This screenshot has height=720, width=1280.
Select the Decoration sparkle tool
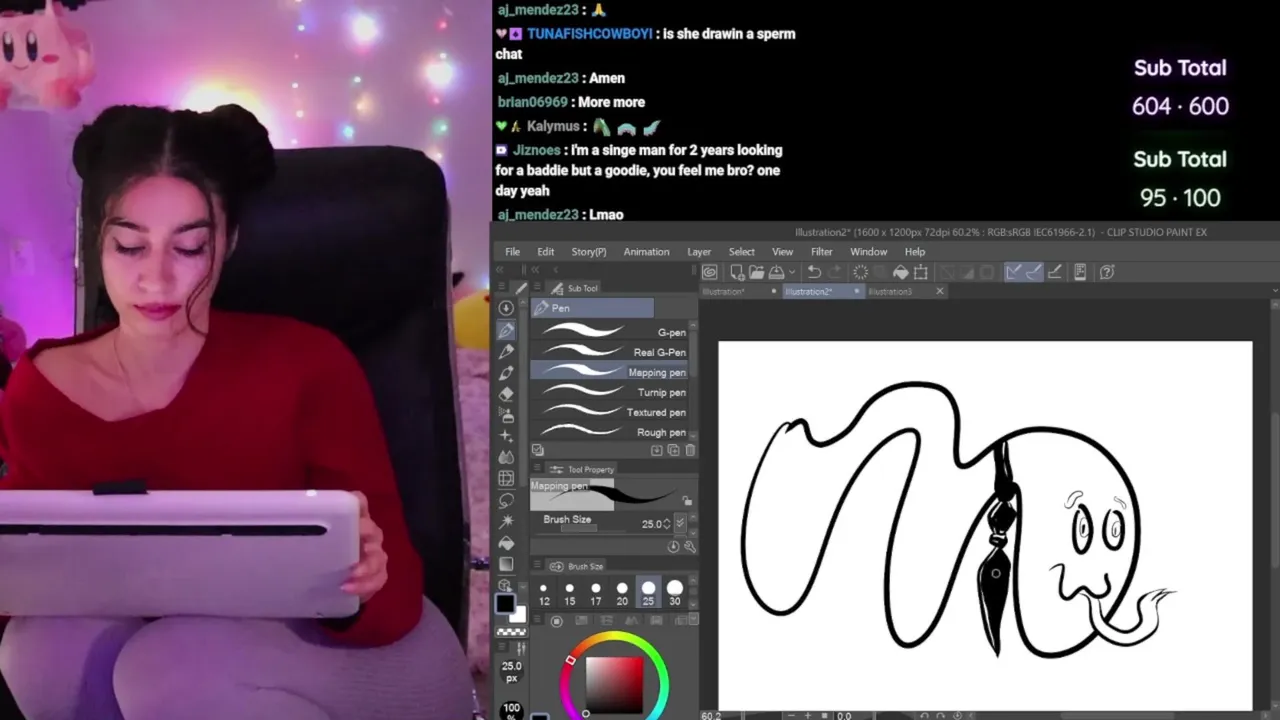506,436
